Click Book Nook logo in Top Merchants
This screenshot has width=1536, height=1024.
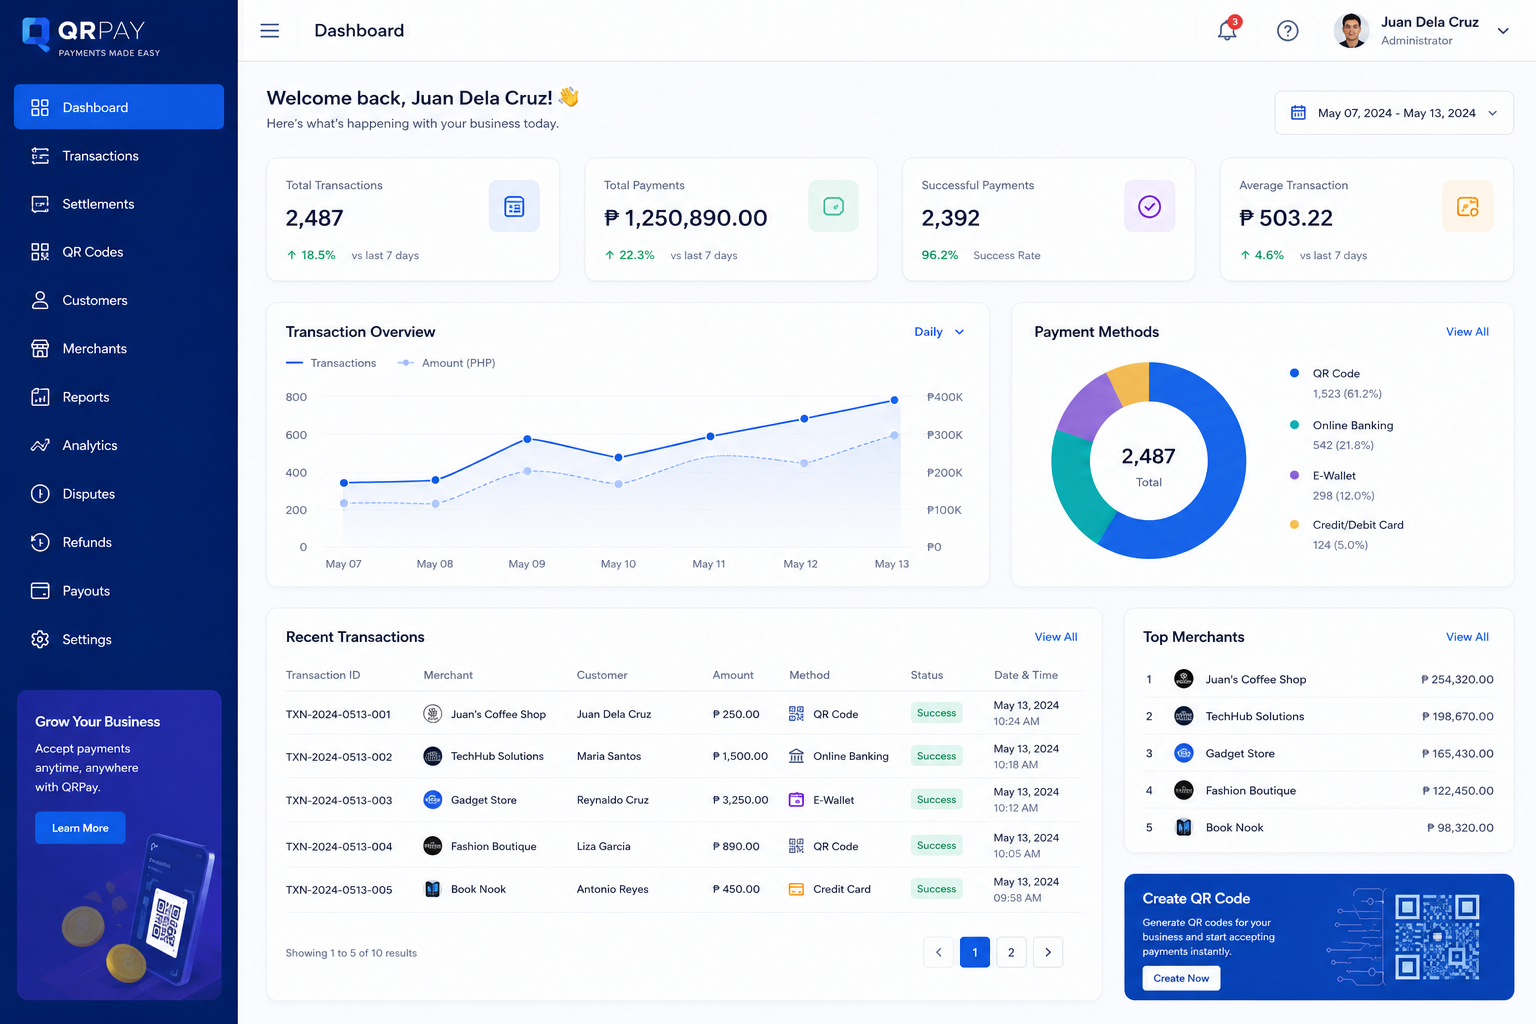tap(1184, 827)
